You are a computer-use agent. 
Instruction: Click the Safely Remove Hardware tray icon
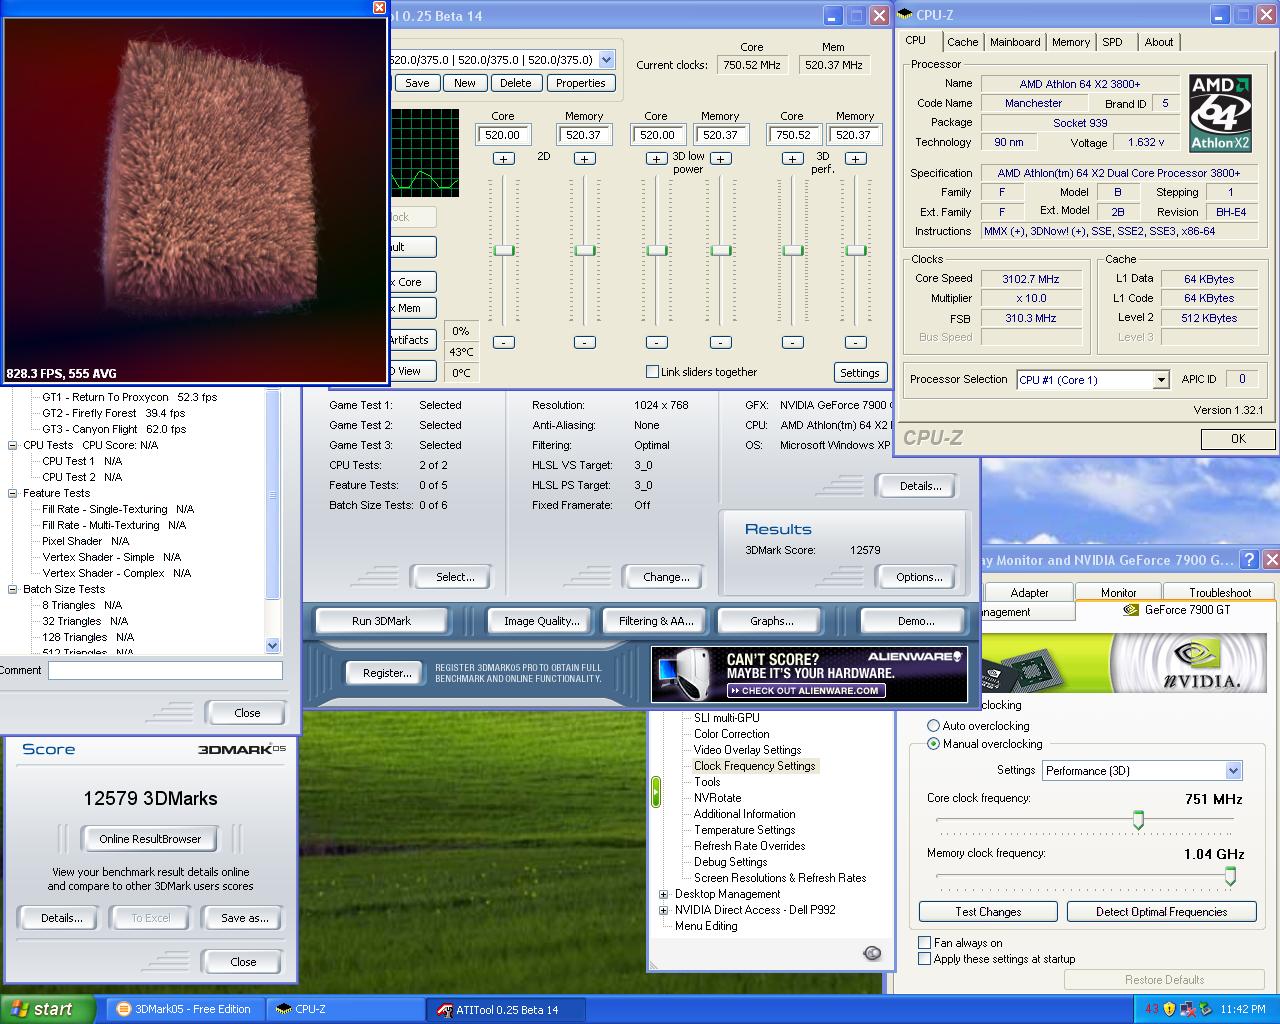tap(1204, 1009)
